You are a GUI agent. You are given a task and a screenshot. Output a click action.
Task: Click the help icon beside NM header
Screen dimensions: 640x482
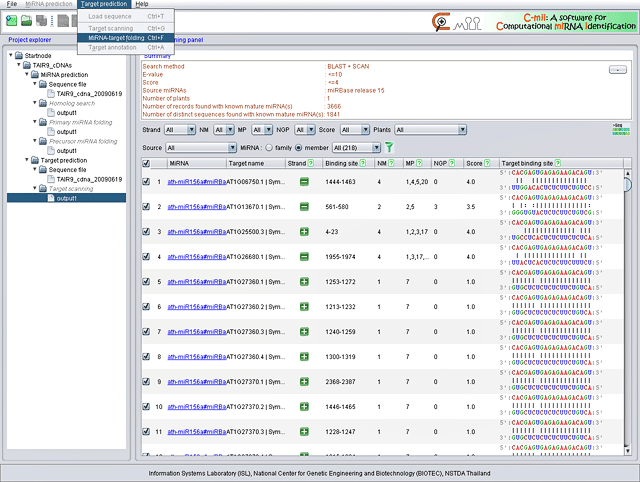point(391,163)
